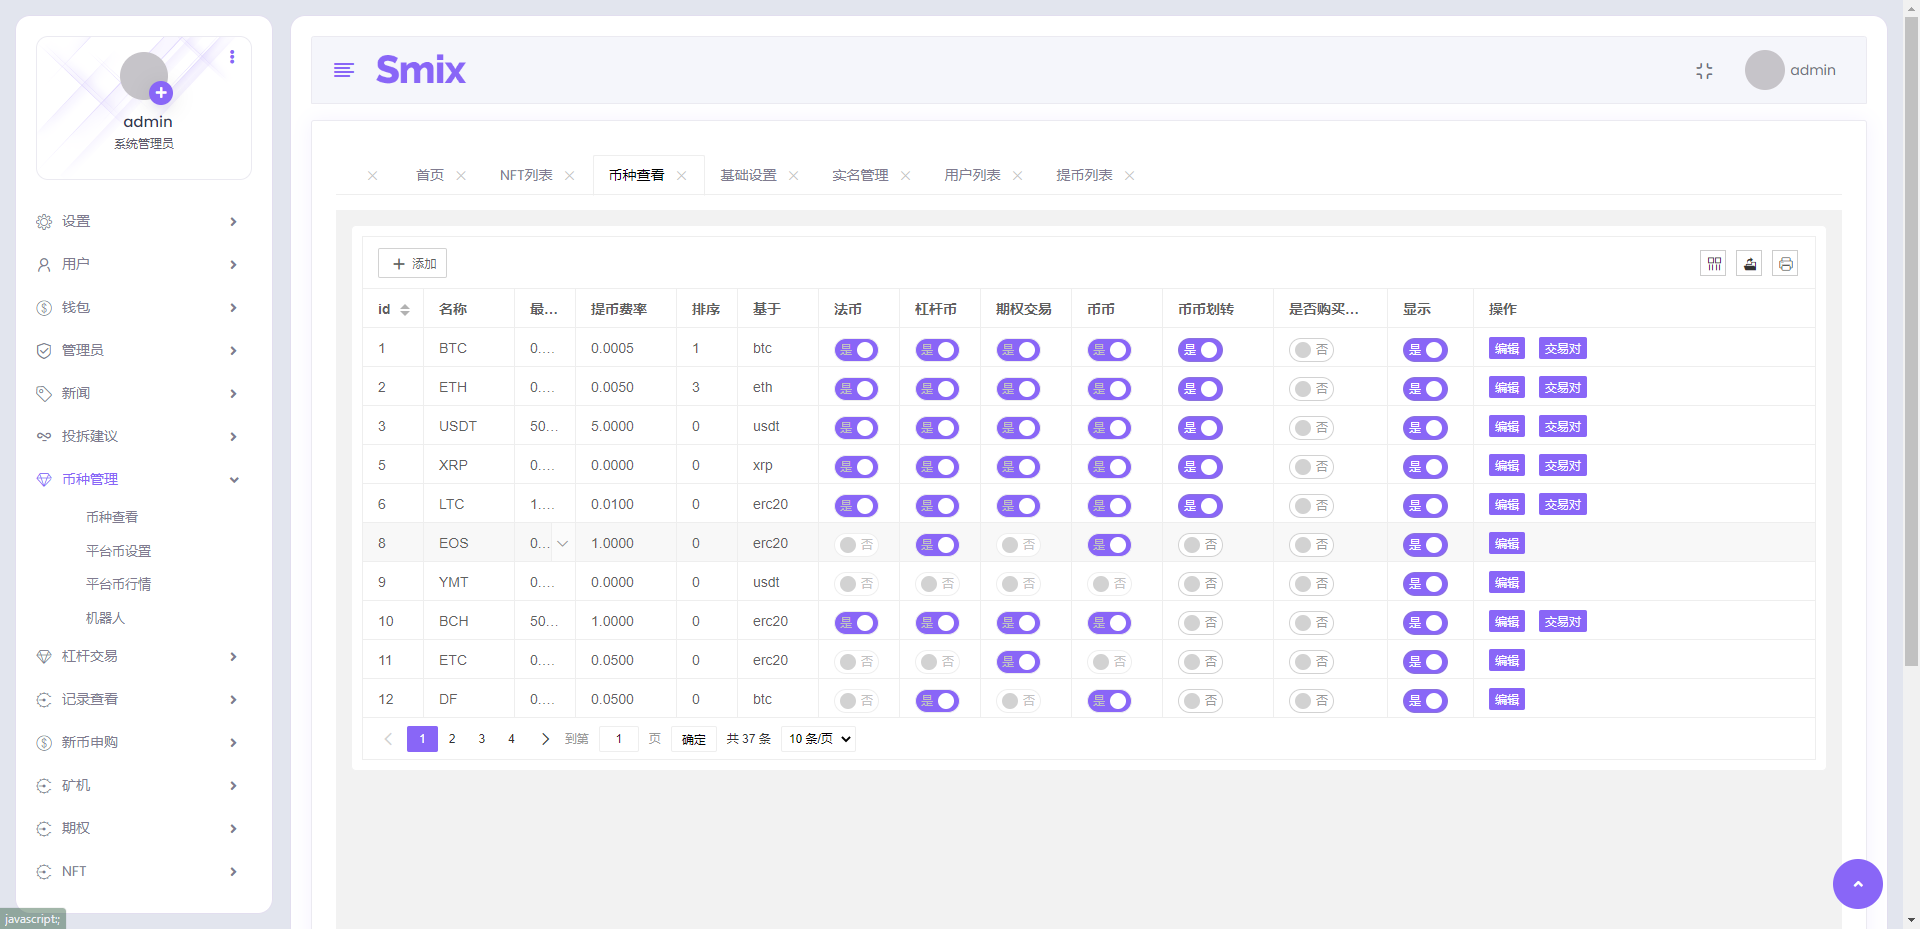This screenshot has height=929, width=1920.
Task: Open the 交易对 button for USDT
Action: (x=1561, y=426)
